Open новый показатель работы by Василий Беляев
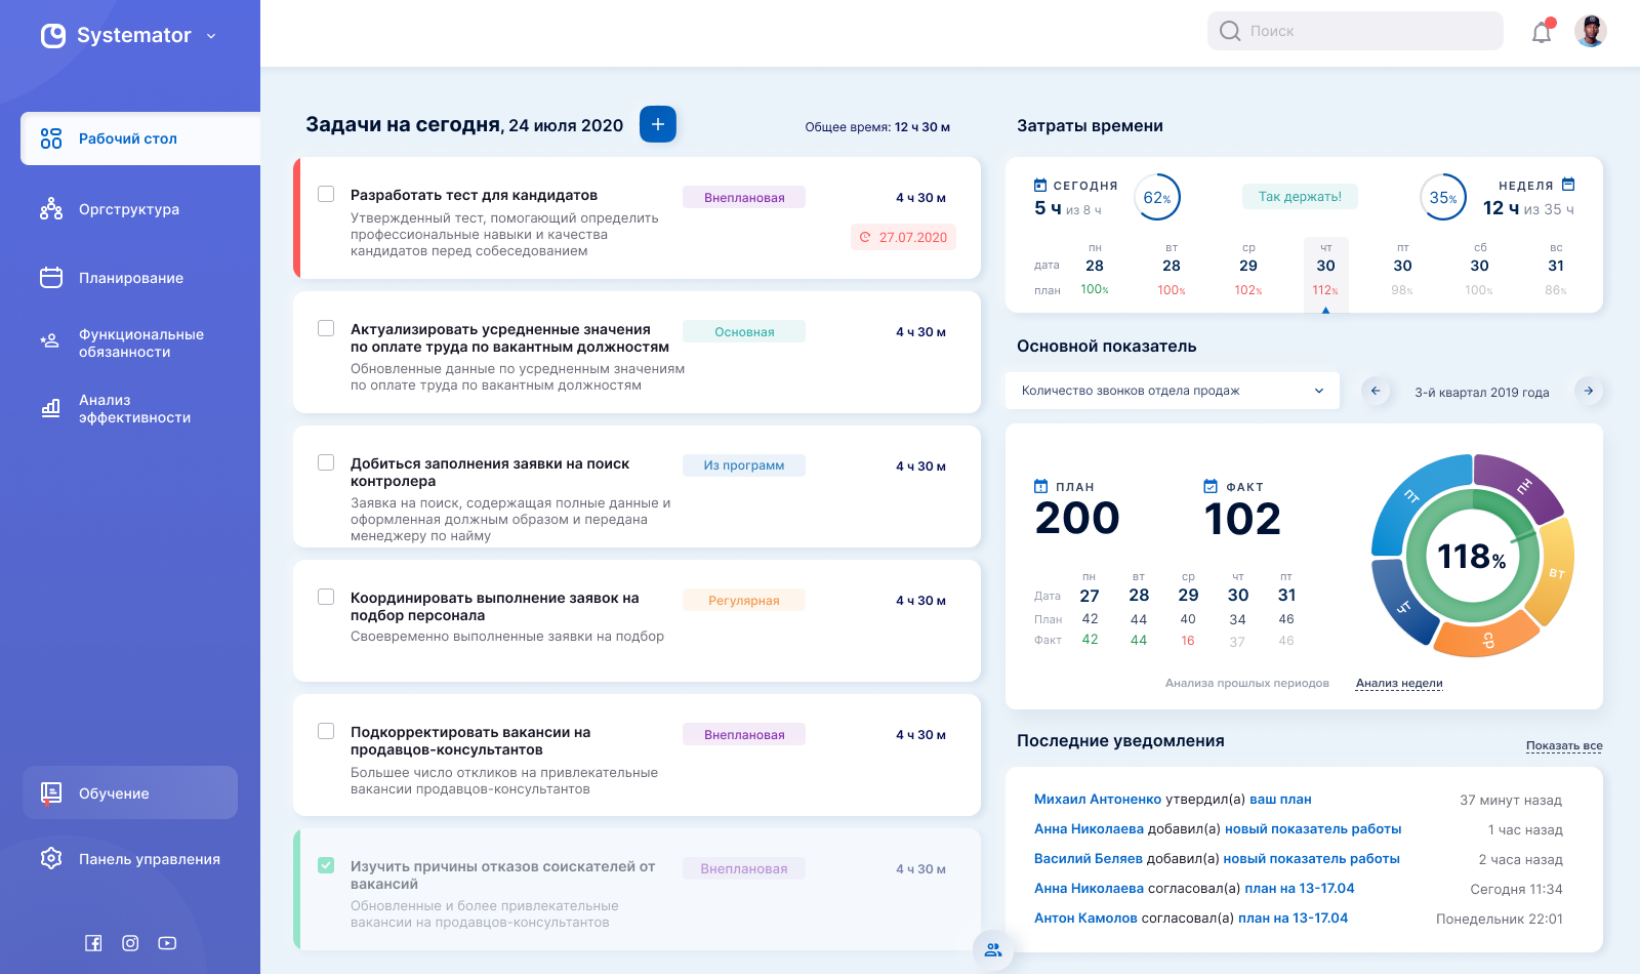The height and width of the screenshot is (974, 1640). (1311, 859)
